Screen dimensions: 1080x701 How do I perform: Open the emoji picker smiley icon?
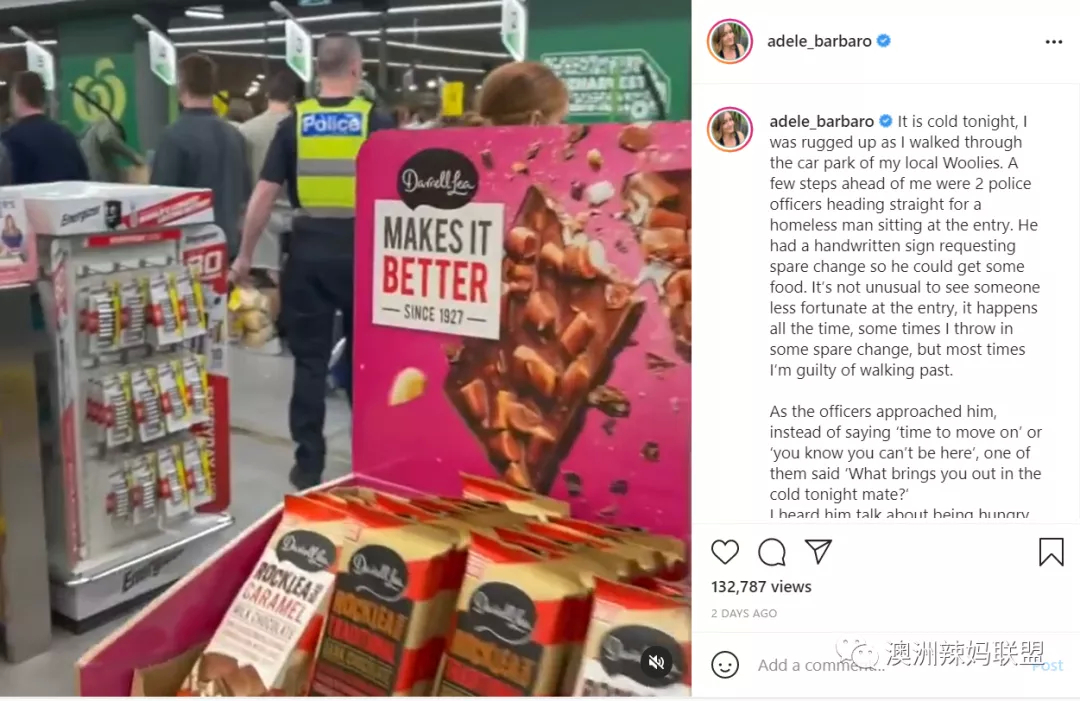pyautogui.click(x=725, y=665)
